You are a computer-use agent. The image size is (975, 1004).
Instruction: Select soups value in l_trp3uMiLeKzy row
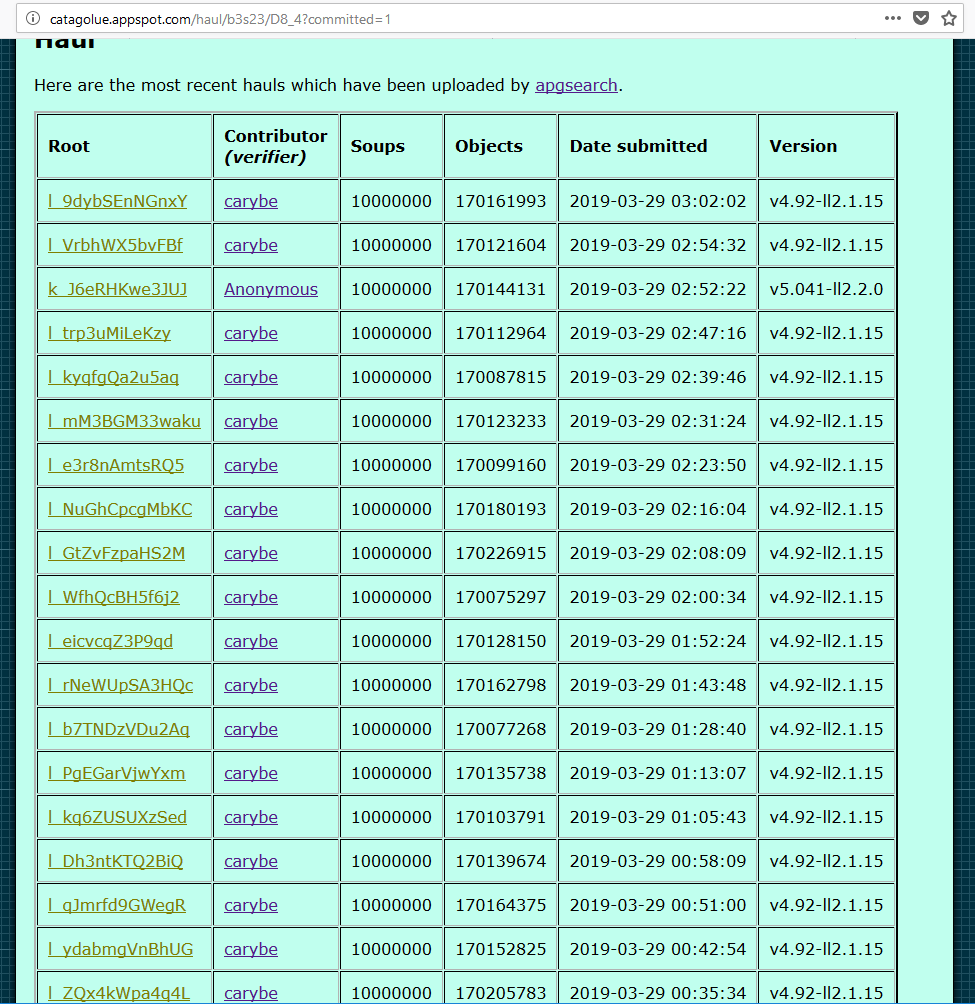pos(391,334)
